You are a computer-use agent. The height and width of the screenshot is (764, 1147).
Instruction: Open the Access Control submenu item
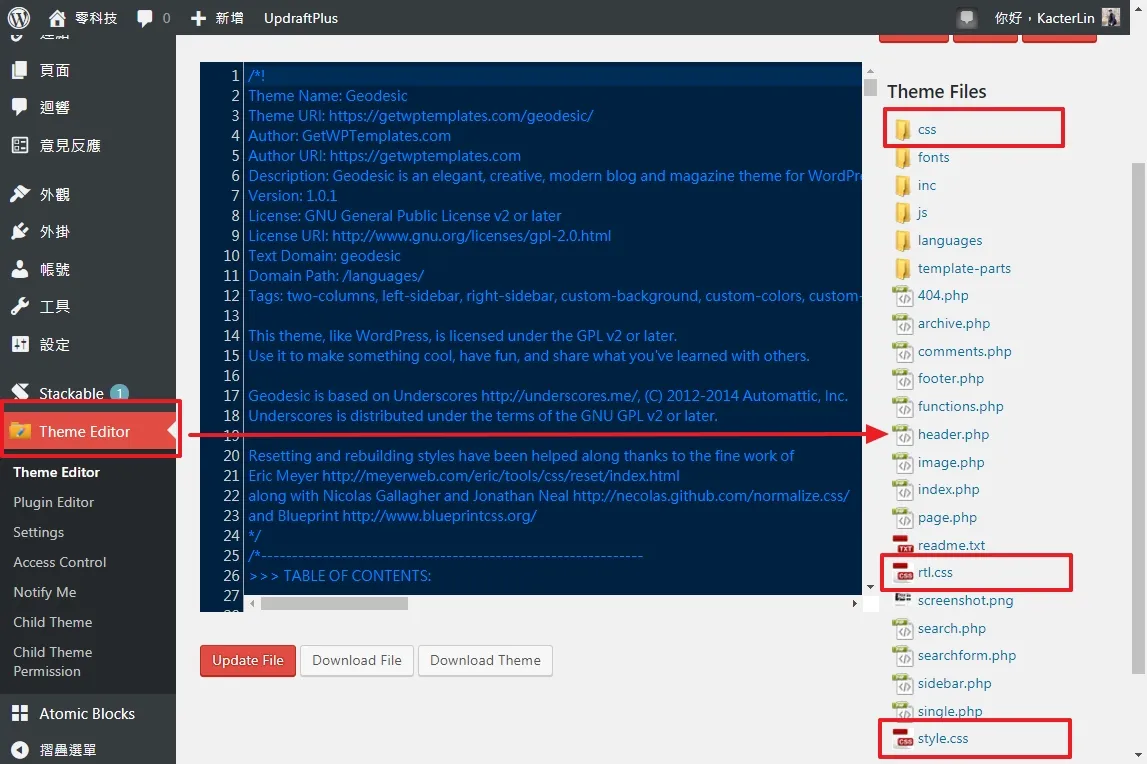point(60,562)
